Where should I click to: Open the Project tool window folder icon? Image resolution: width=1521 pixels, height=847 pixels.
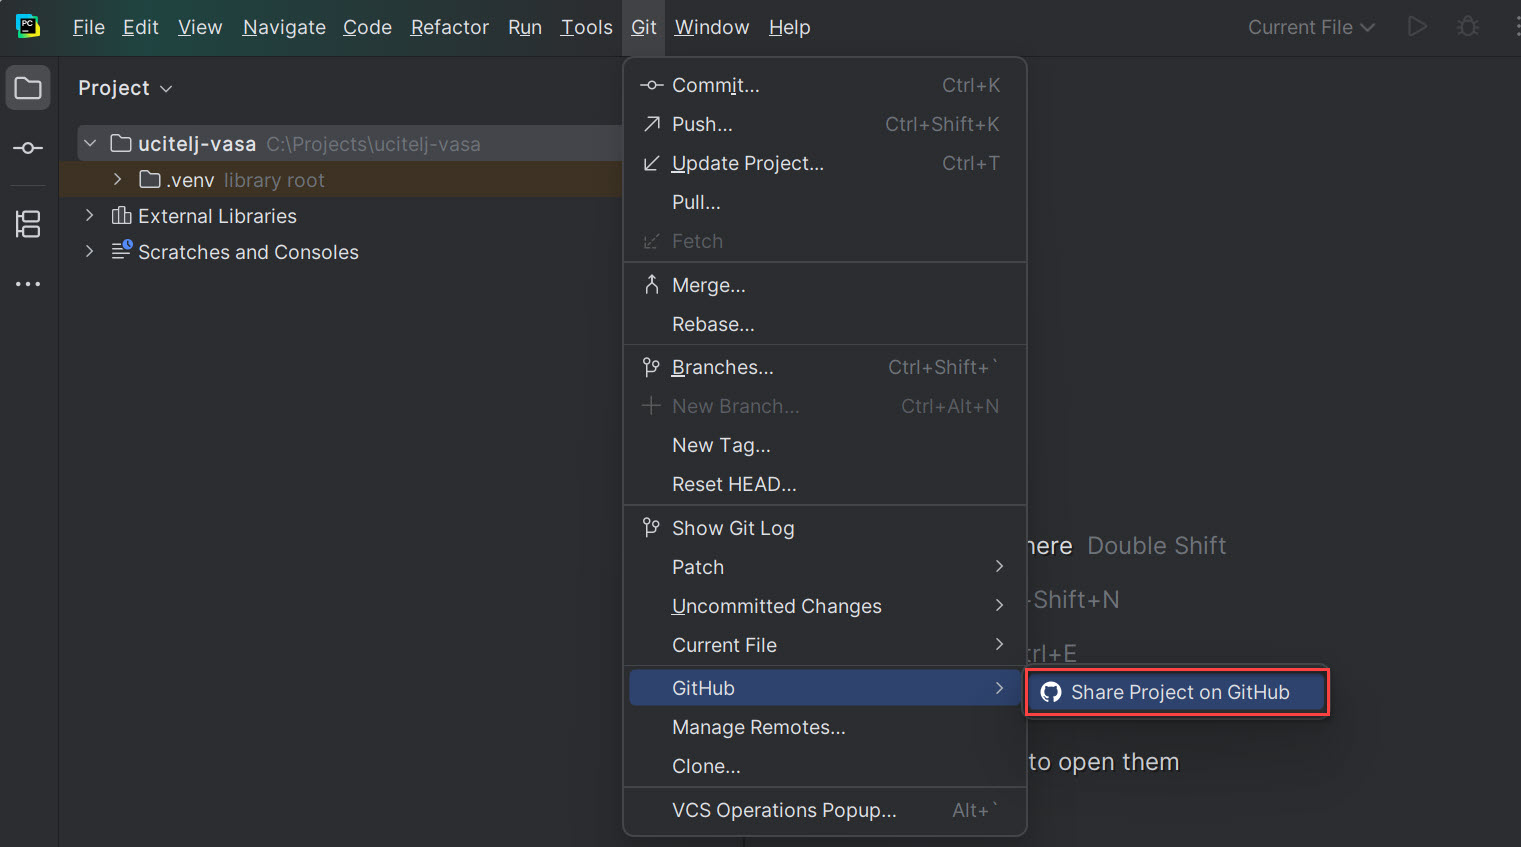pos(27,87)
